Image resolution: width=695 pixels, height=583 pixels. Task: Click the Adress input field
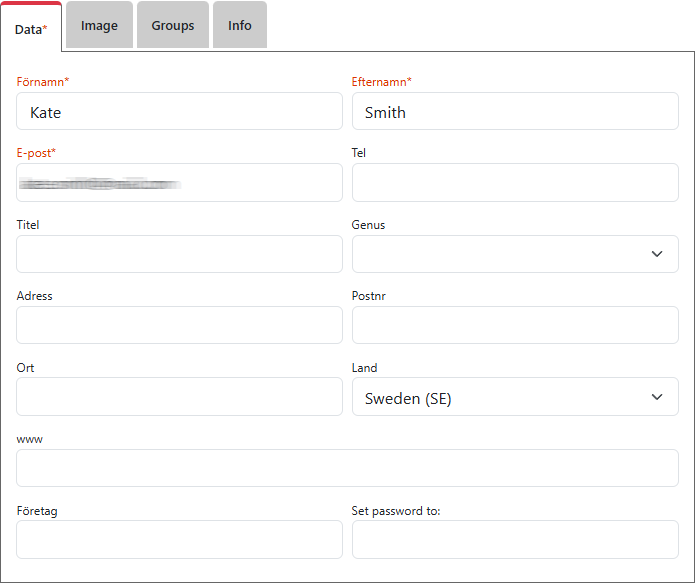pyautogui.click(x=180, y=325)
